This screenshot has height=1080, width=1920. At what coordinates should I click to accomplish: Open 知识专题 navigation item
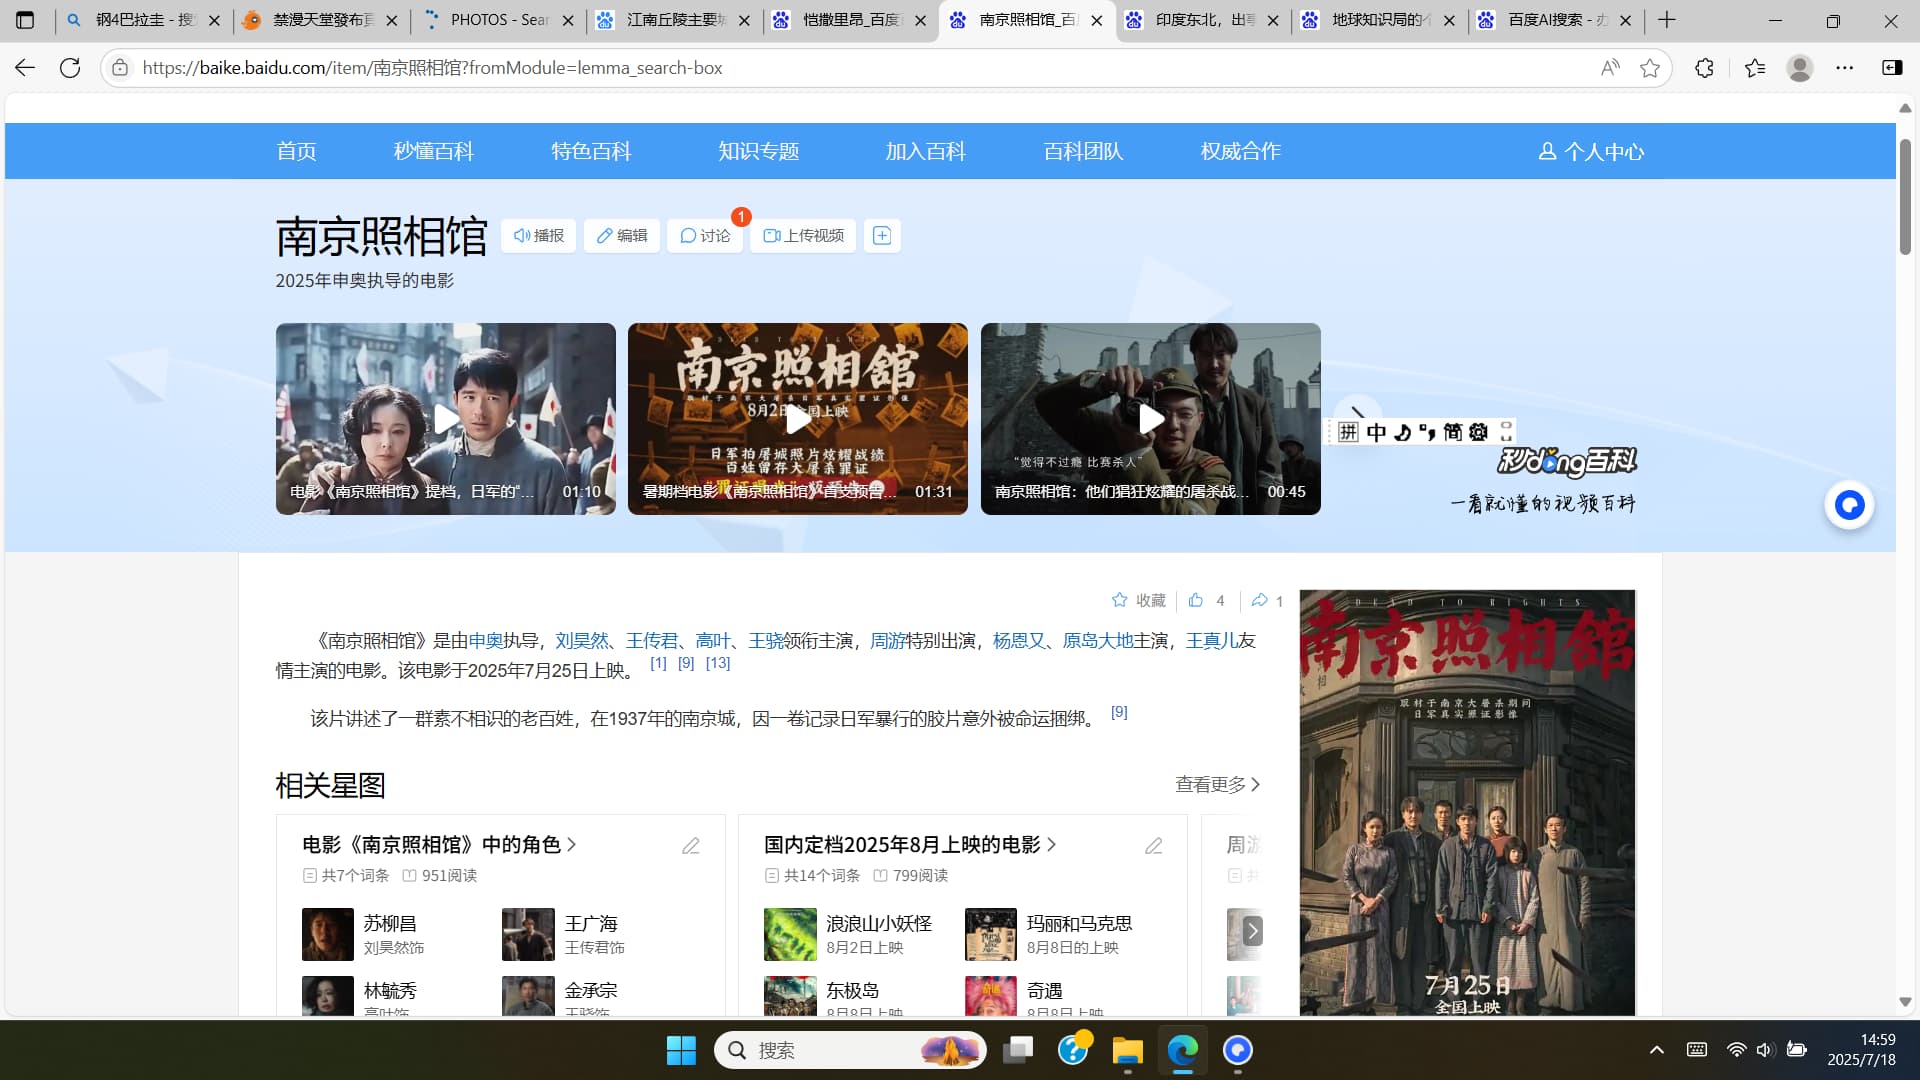(x=759, y=151)
